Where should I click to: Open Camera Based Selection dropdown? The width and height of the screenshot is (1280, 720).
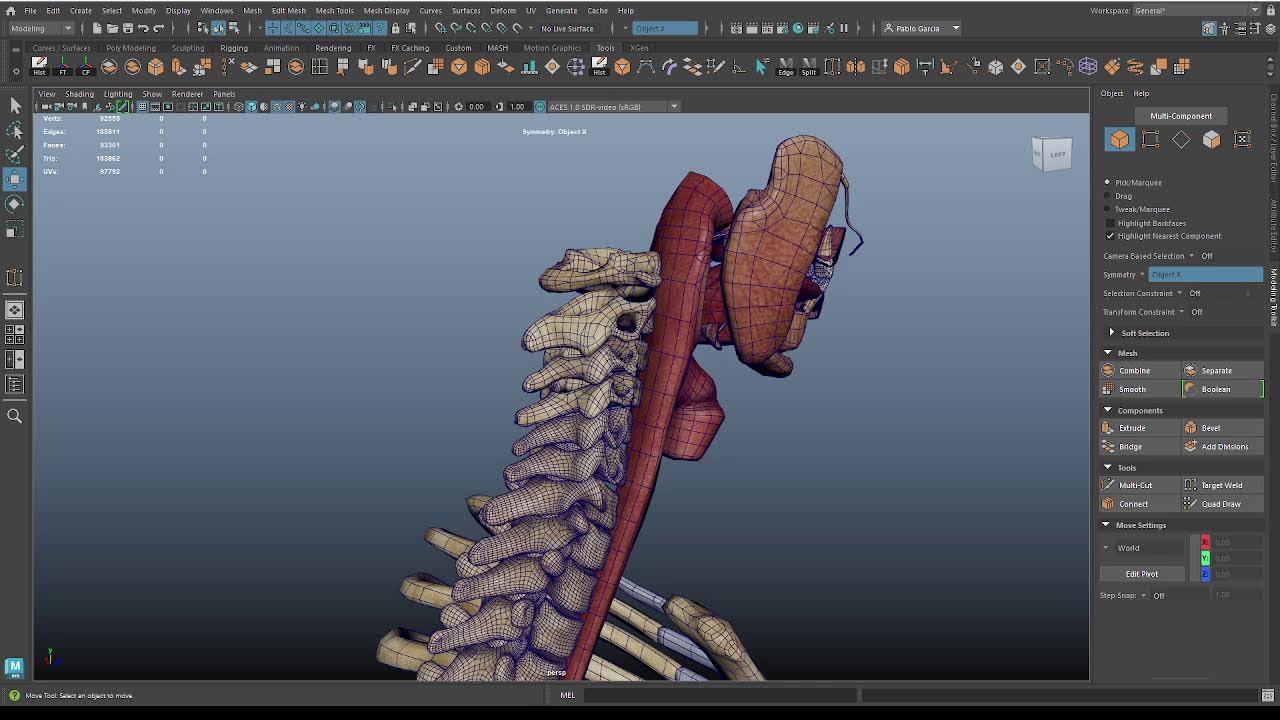click(1191, 256)
